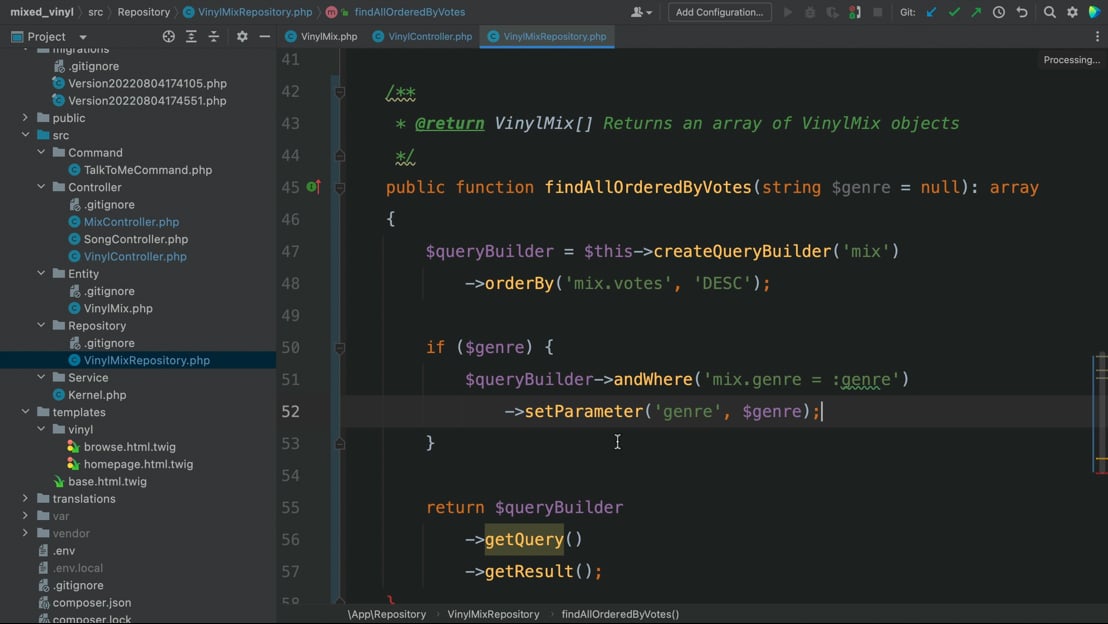Click Expand All icon in Project panel
1108x624 pixels.
(x=191, y=37)
